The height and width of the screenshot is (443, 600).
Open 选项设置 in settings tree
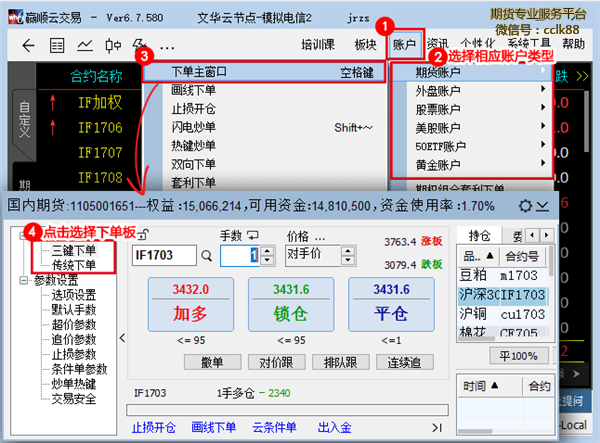[x=74, y=295]
